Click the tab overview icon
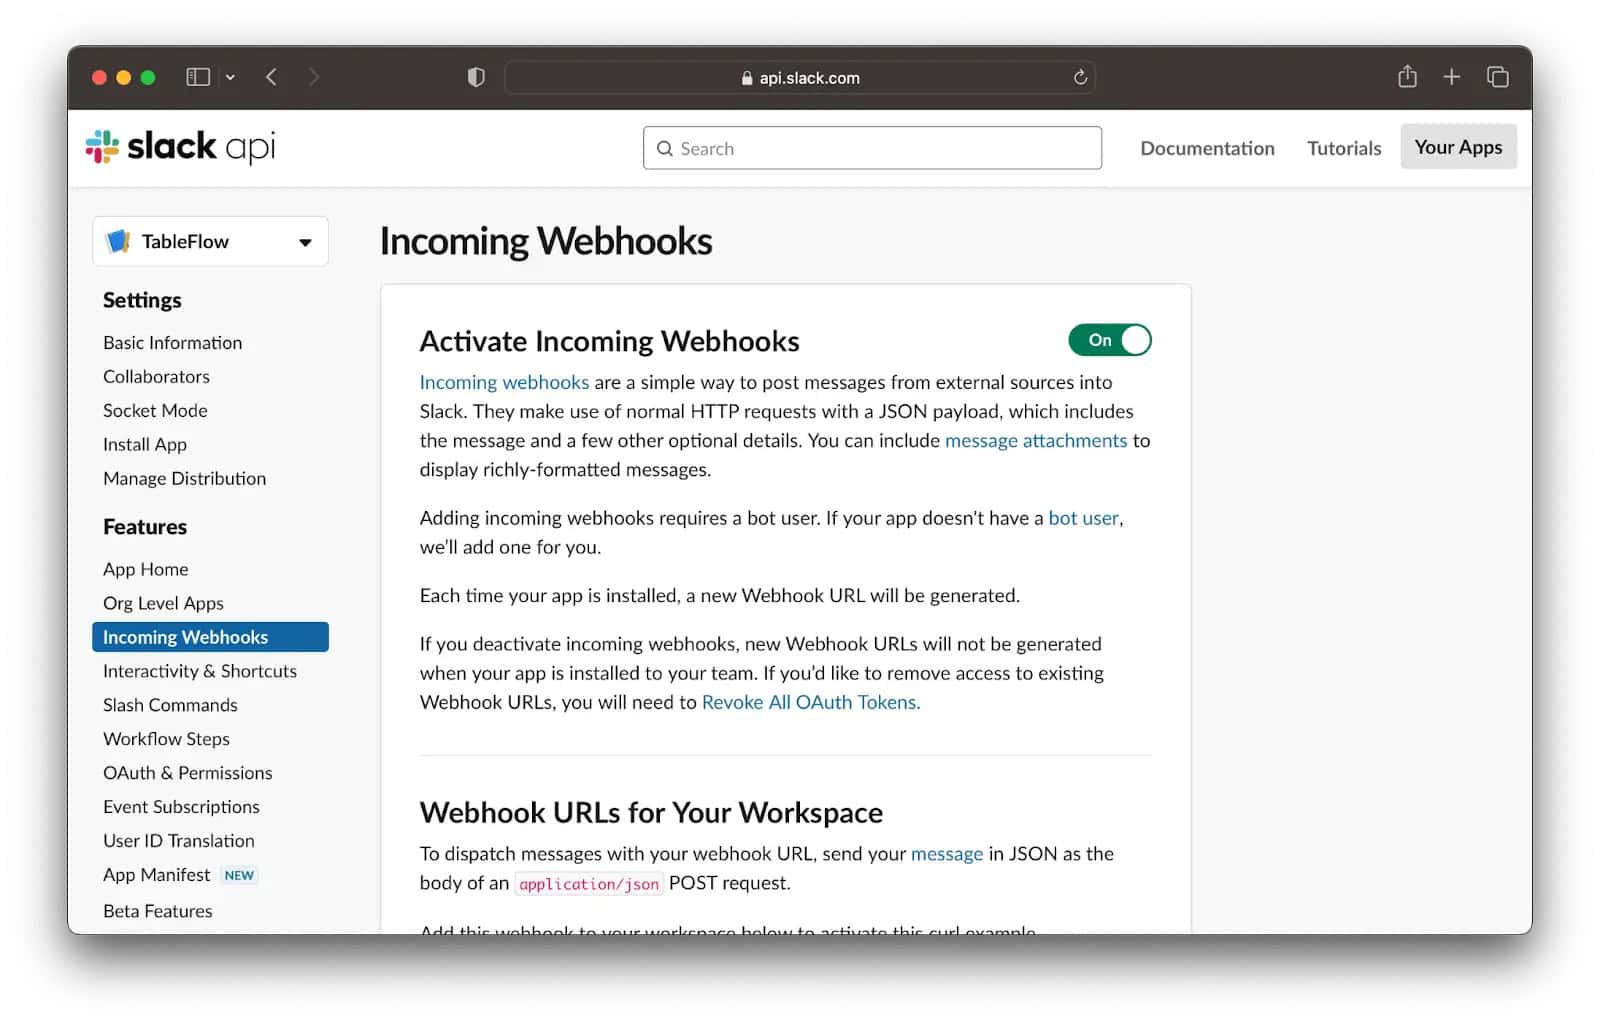This screenshot has height=1024, width=1600. click(x=1497, y=76)
